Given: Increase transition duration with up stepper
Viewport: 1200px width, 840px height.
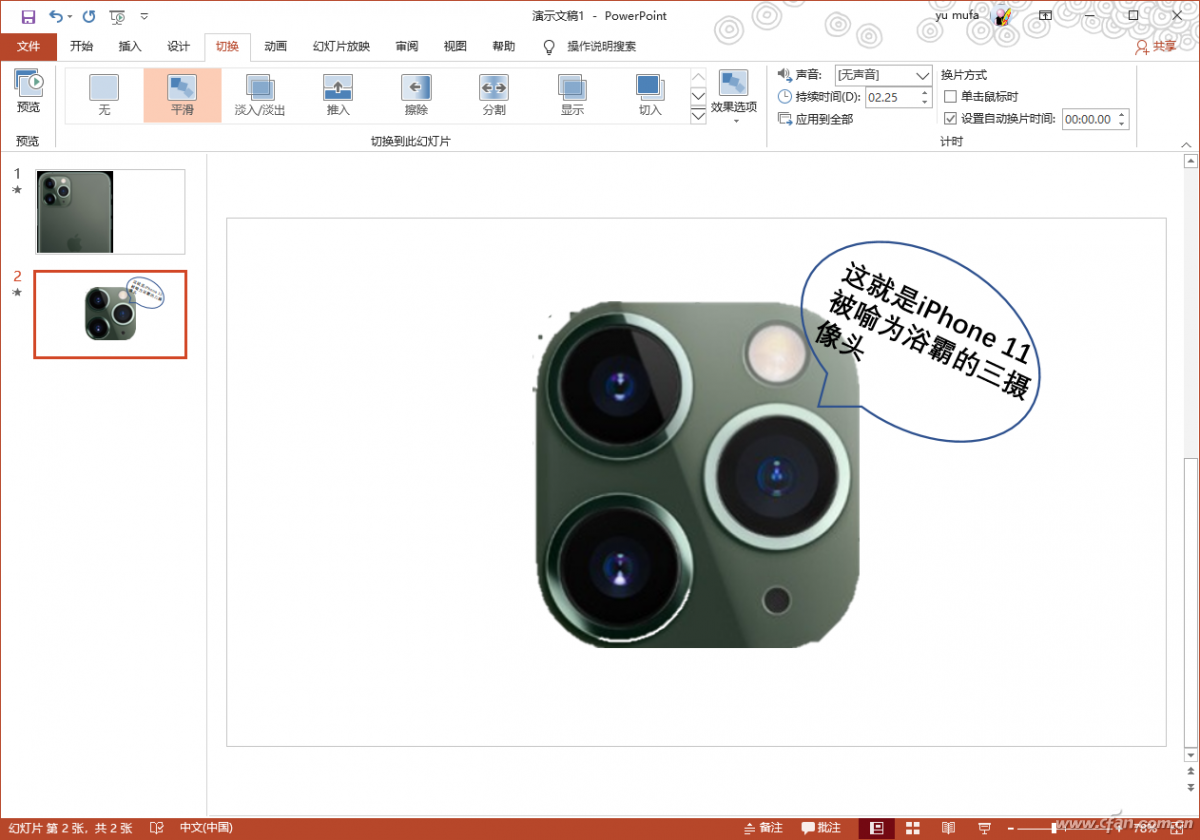Looking at the screenshot, I should [926, 92].
